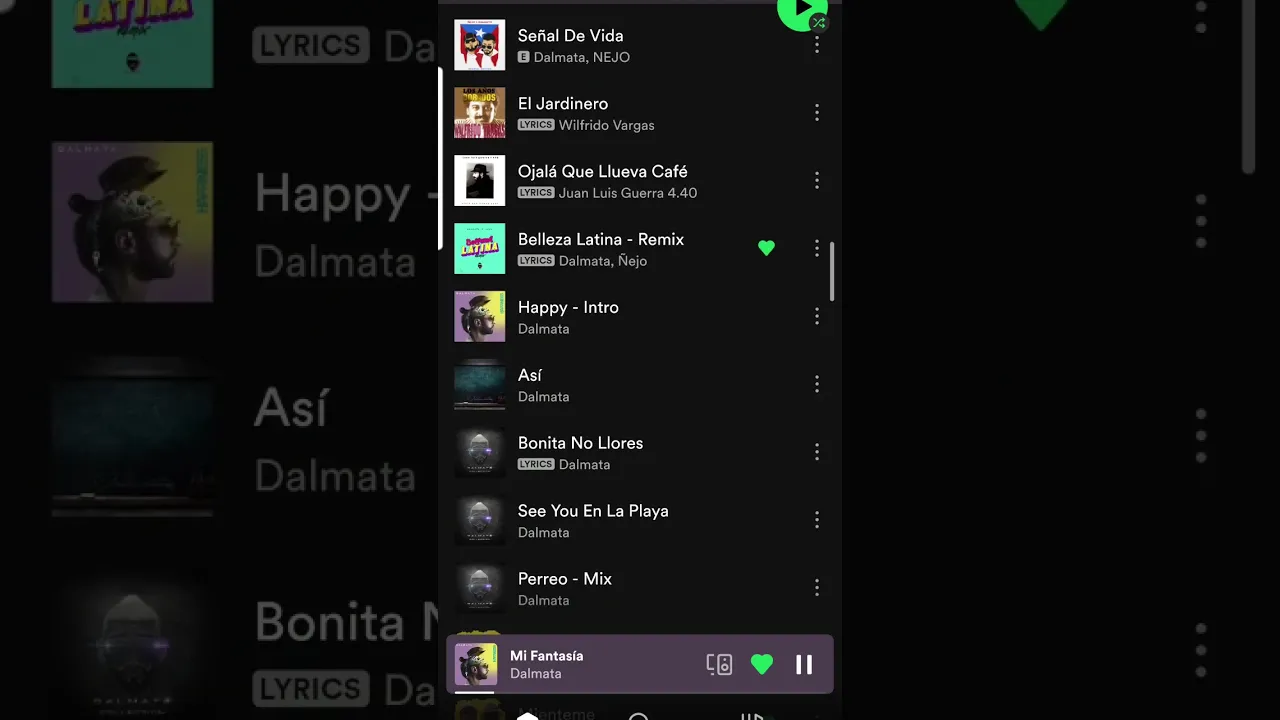Open three-dot menu for Así
This screenshot has width=1280, height=720.
click(x=817, y=384)
